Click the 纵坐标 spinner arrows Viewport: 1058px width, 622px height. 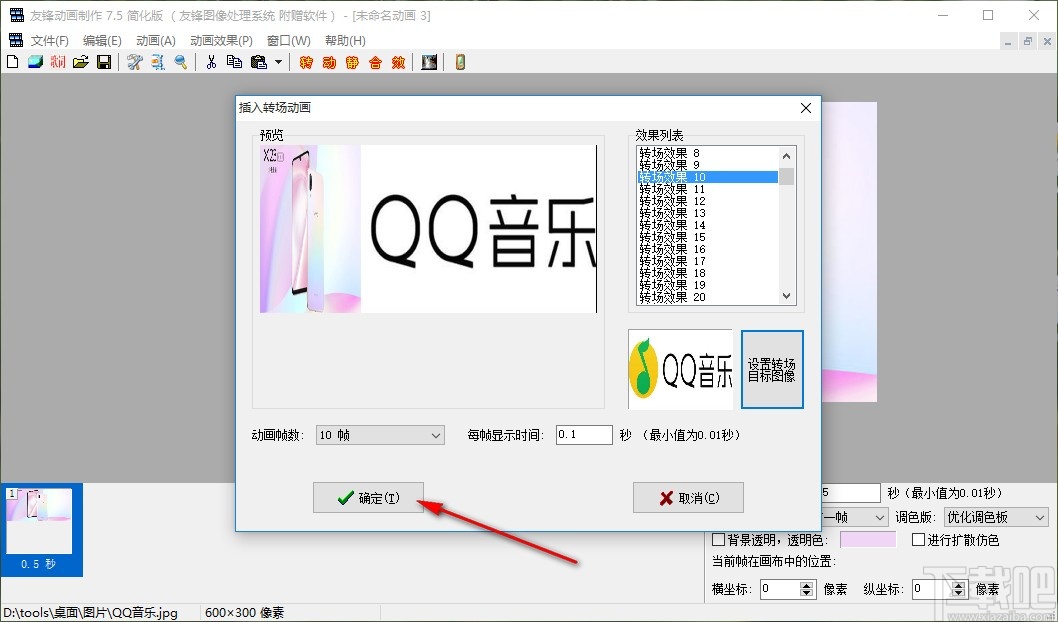pyautogui.click(x=959, y=590)
